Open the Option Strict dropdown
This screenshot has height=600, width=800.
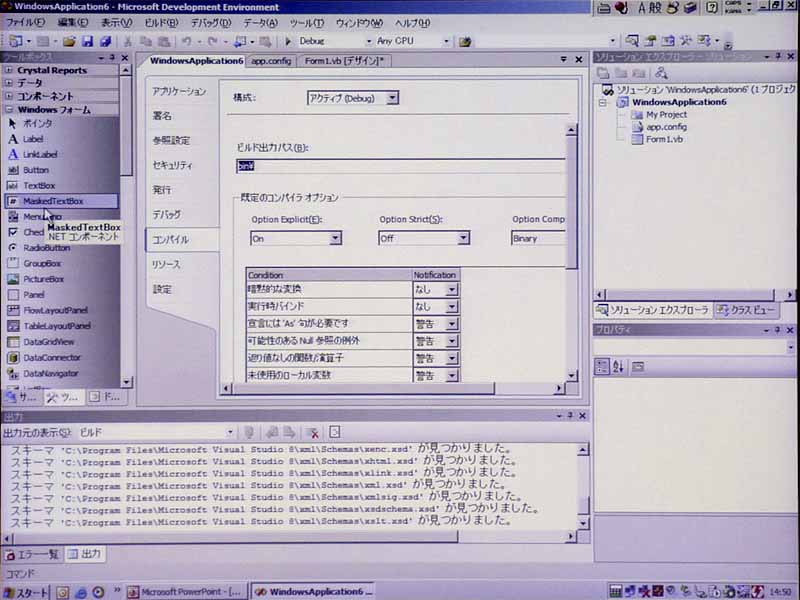463,238
